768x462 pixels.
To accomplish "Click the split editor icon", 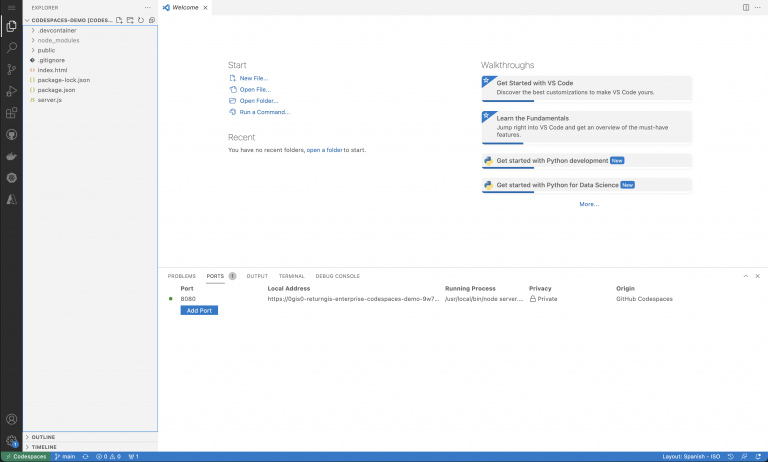I will click(x=745, y=7).
